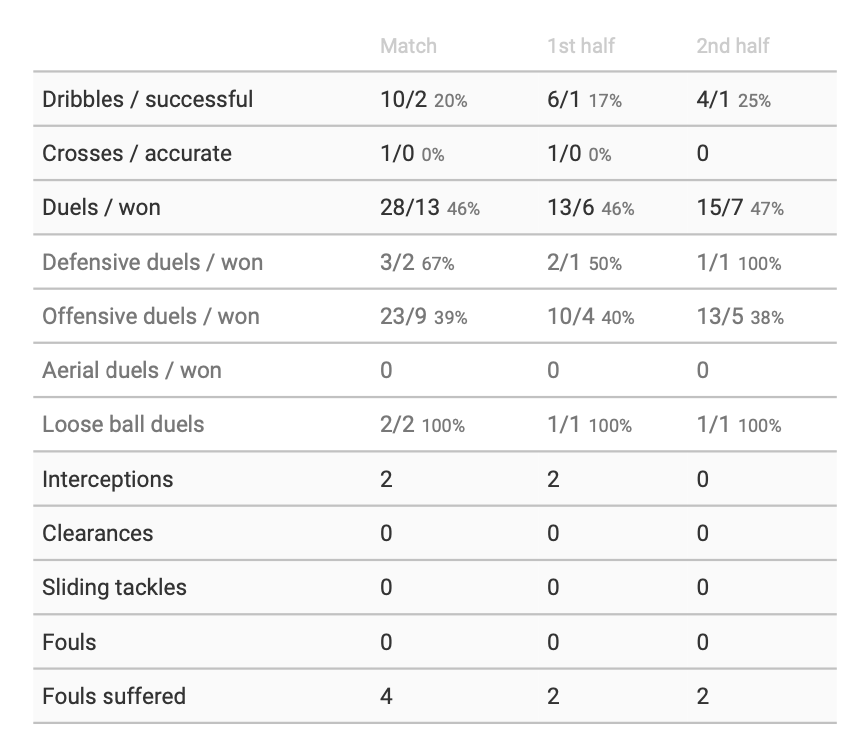Click the Match column header
This screenshot has width=866, height=754.
coord(408,46)
